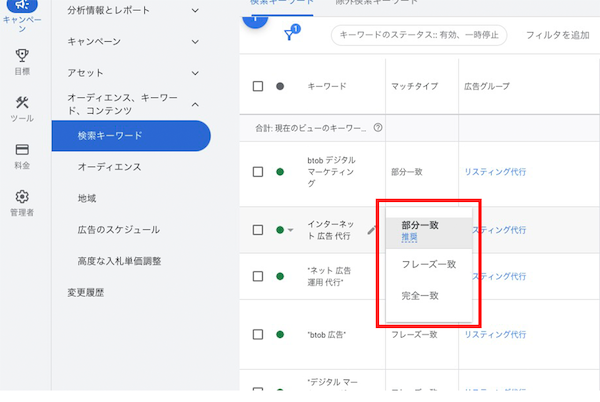The width and height of the screenshot is (600, 402).
Task: Click the キャンペーン megaphone icon
Action: (x=22, y=8)
